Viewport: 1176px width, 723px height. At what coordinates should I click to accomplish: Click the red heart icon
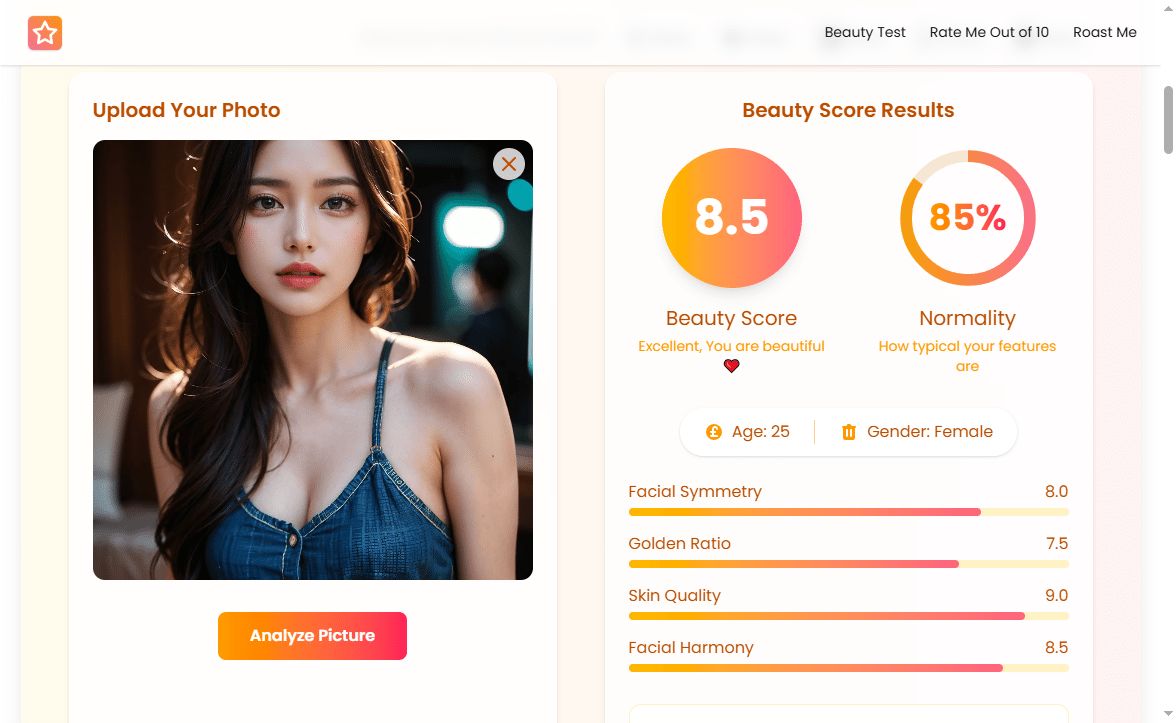pyautogui.click(x=731, y=366)
